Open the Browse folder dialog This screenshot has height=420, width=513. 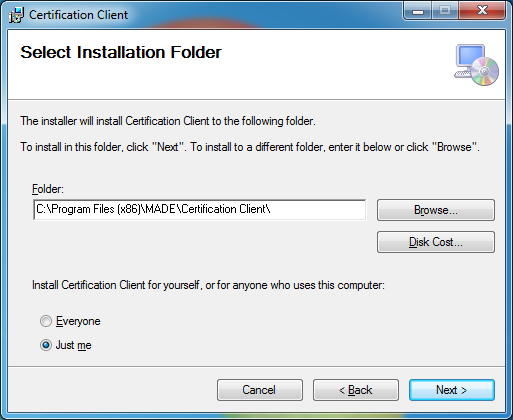tap(436, 210)
